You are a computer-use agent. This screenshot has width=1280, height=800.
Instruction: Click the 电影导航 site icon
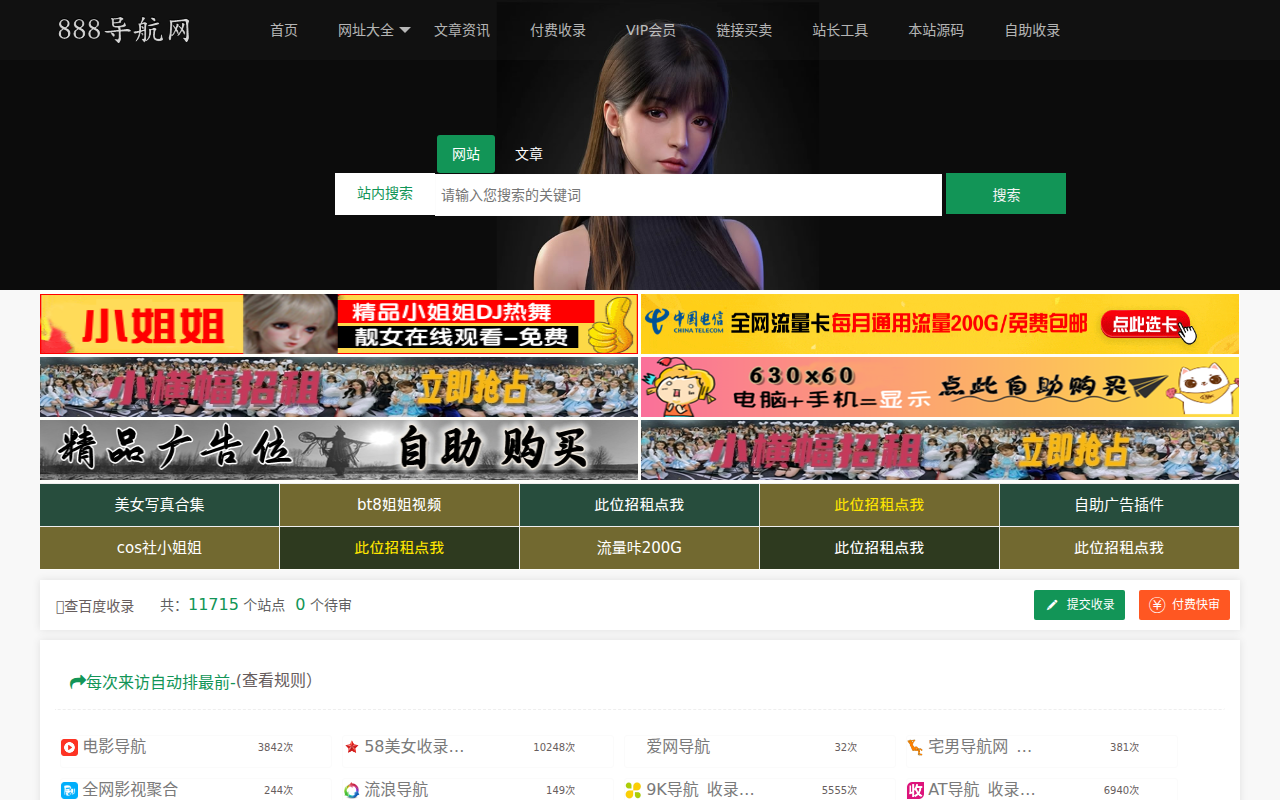[68, 746]
